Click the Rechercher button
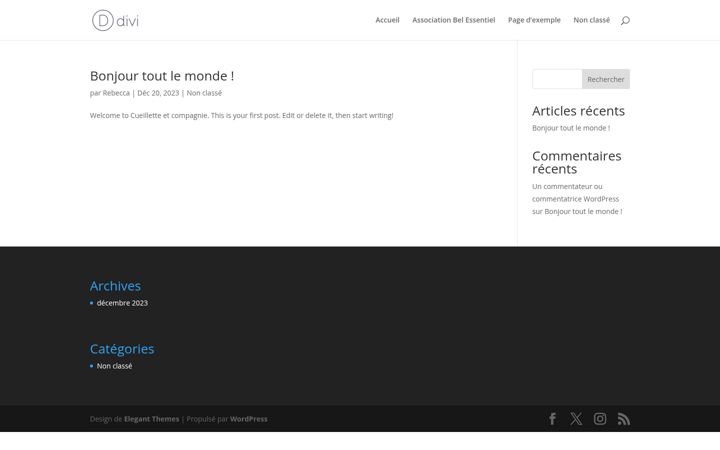The height and width of the screenshot is (450, 720). coord(606,79)
